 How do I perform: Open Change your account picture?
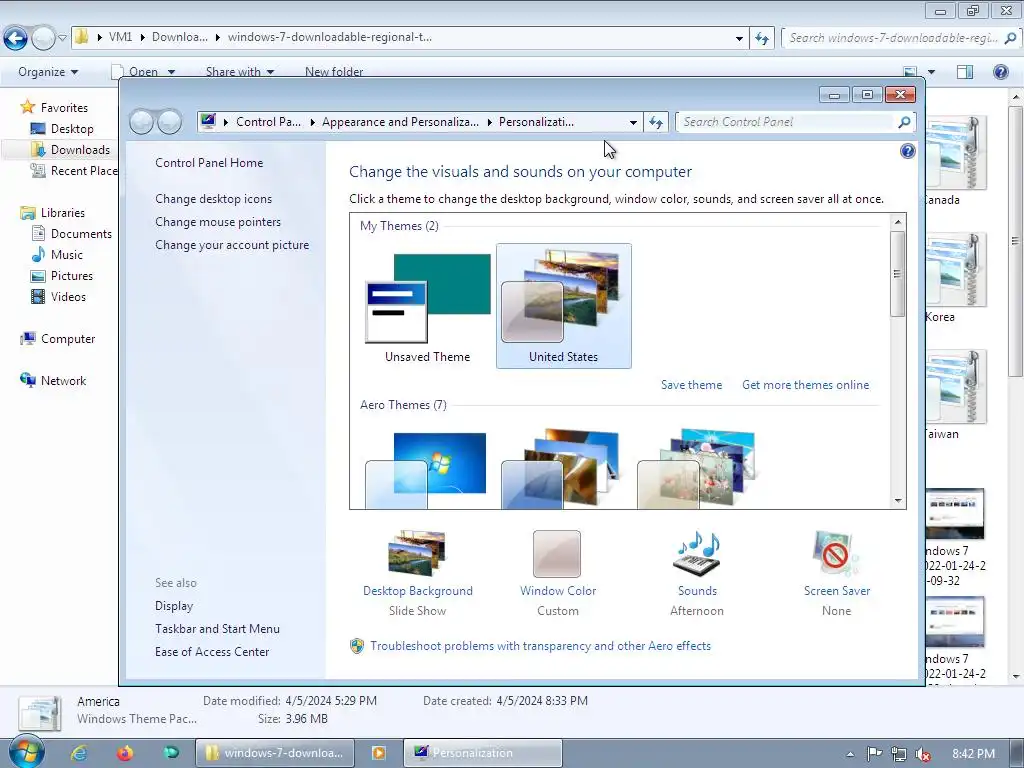[232, 245]
